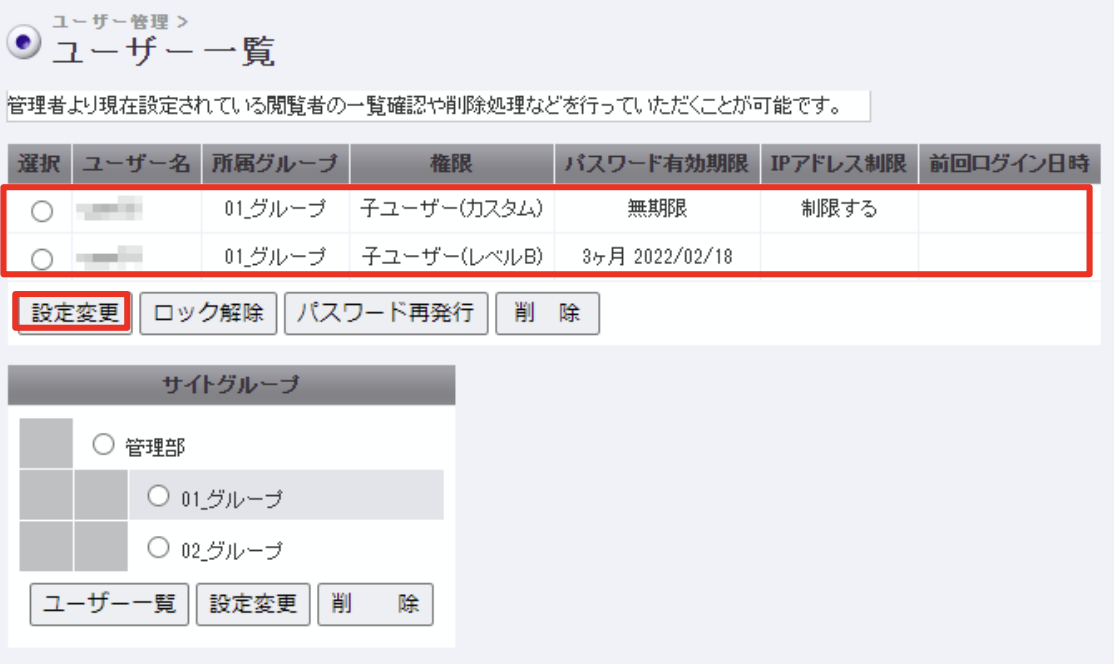Click the ロック解除 button
The height and width of the screenshot is (664, 1114).
208,313
